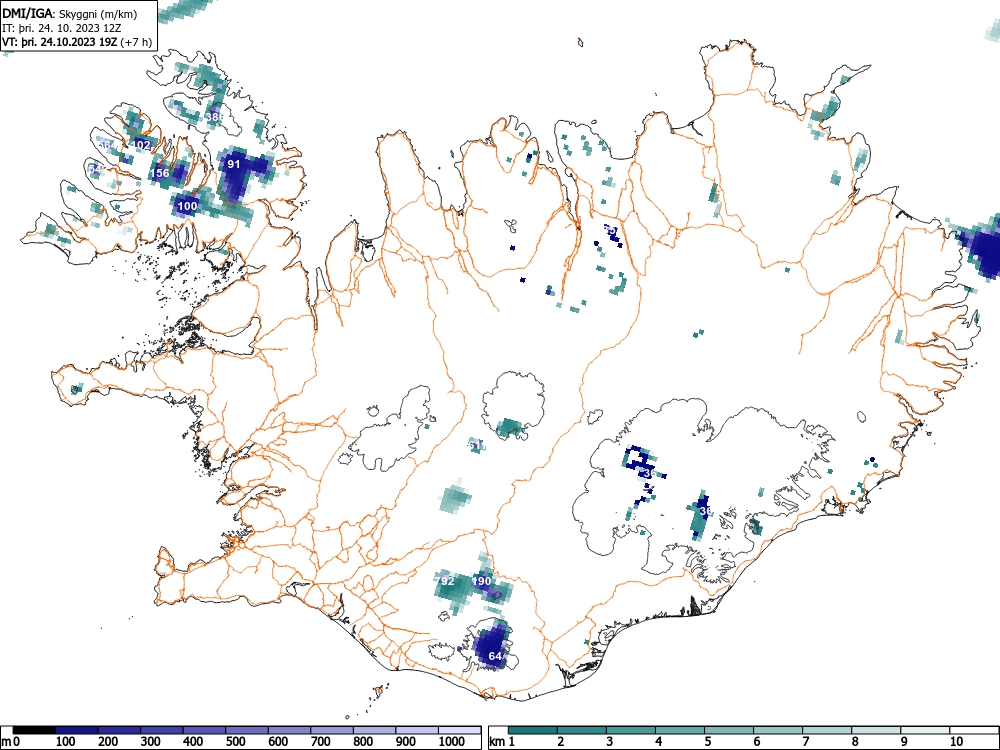This screenshot has width=1000, height=750.
Task: Click the '9' tick label in km legend
Action: pyautogui.click(x=904, y=742)
